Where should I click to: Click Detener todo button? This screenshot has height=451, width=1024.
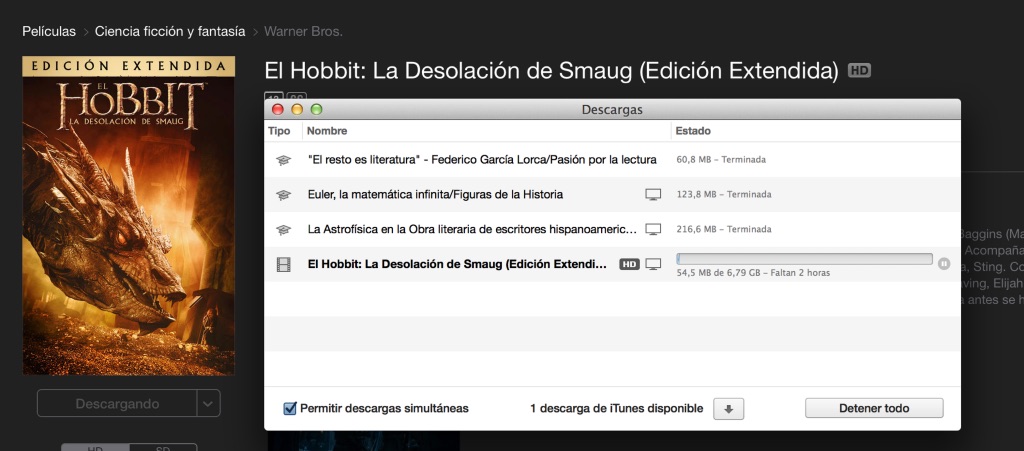(874, 409)
